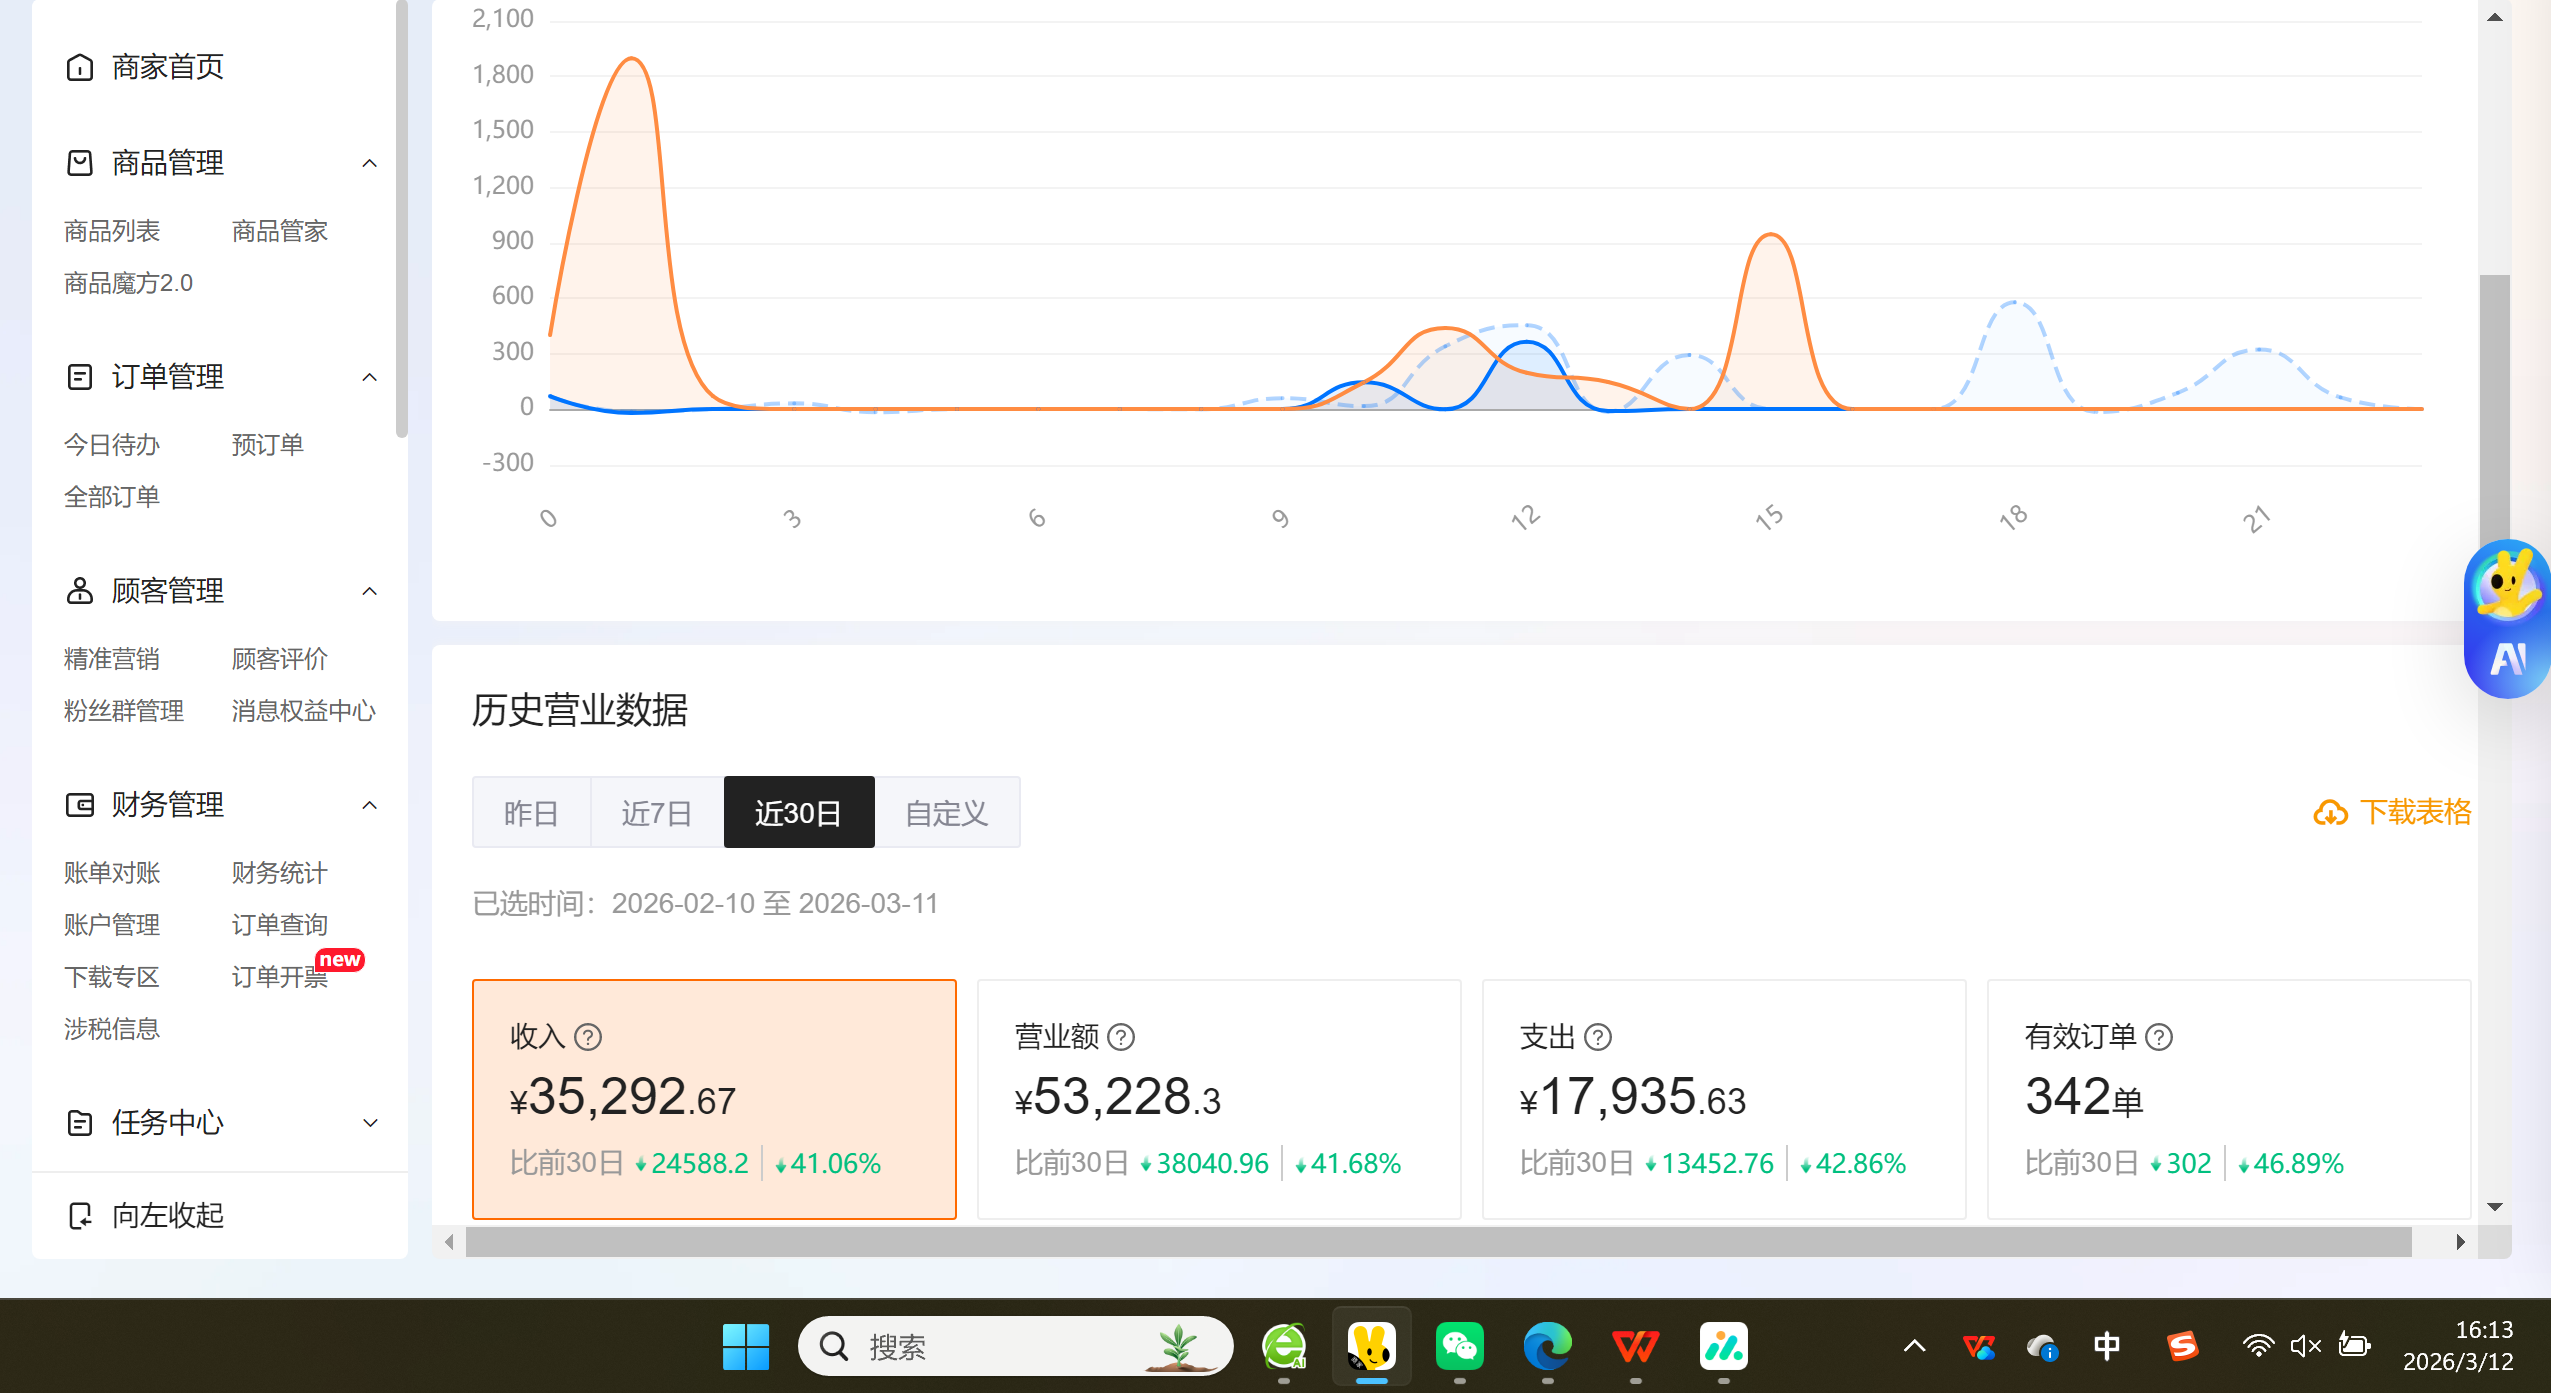Click the 支出 help question-mark icon

[1598, 1037]
